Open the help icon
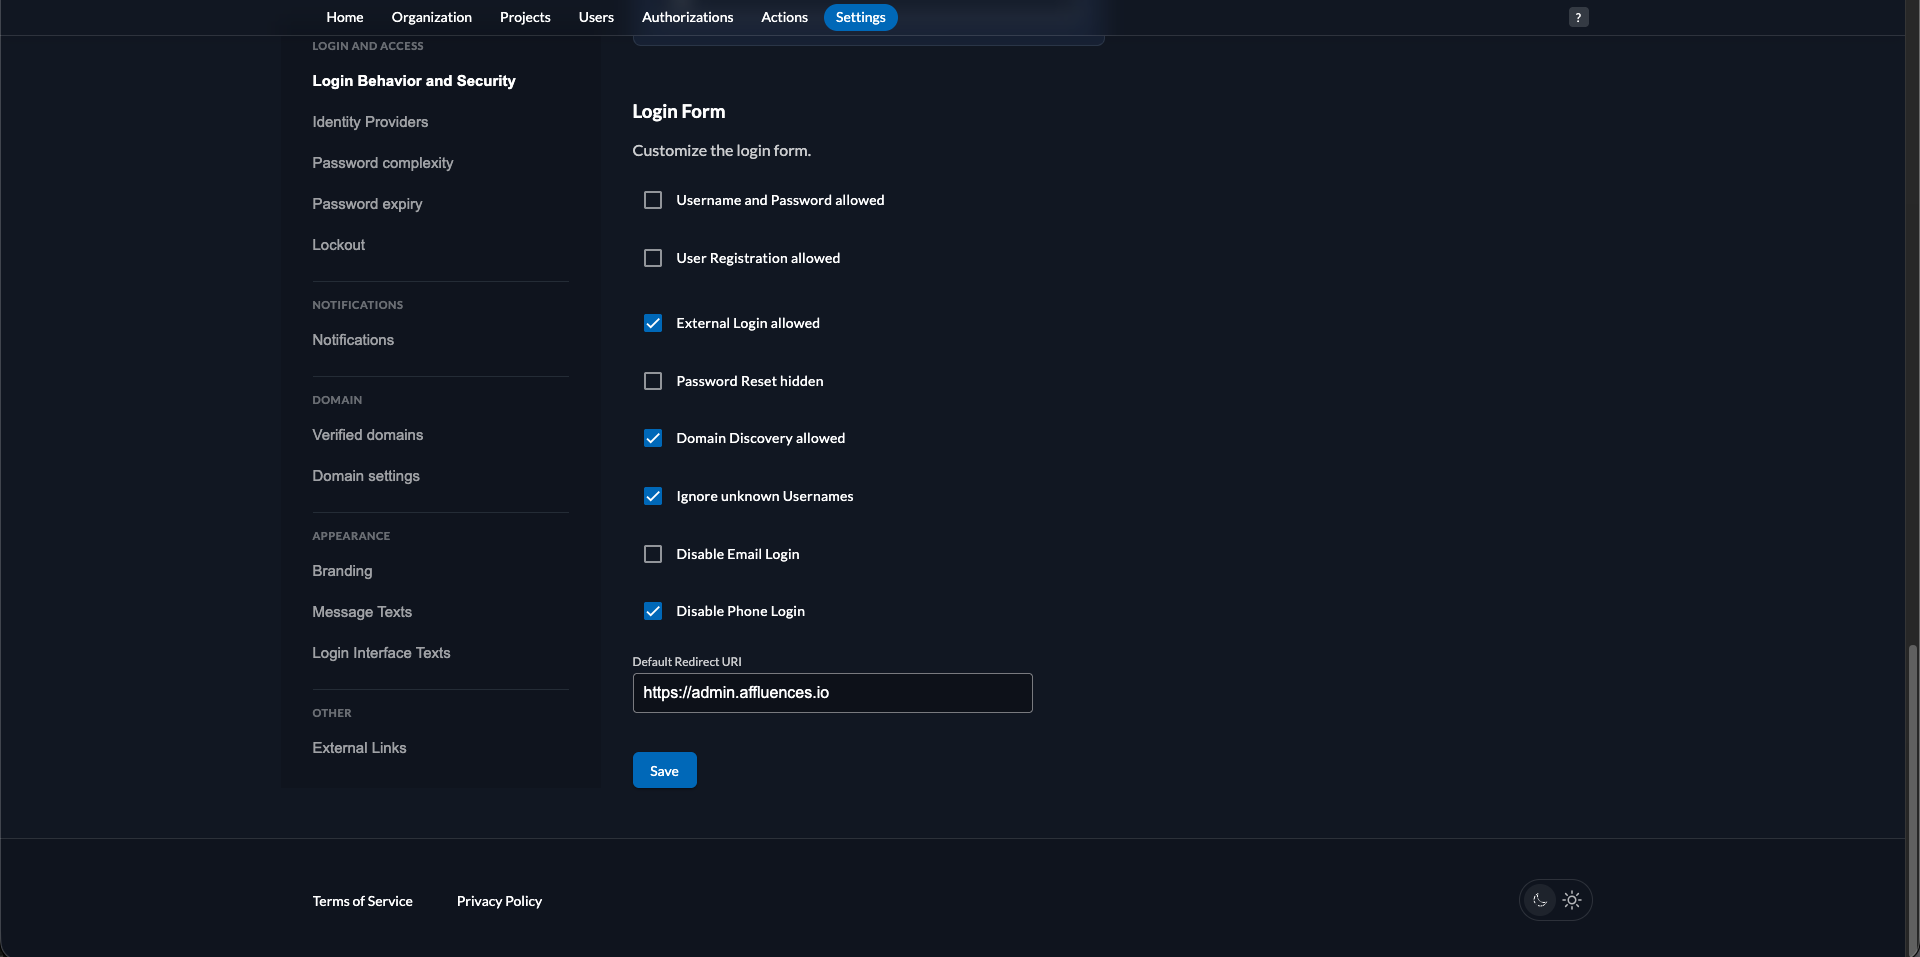 pos(1578,17)
